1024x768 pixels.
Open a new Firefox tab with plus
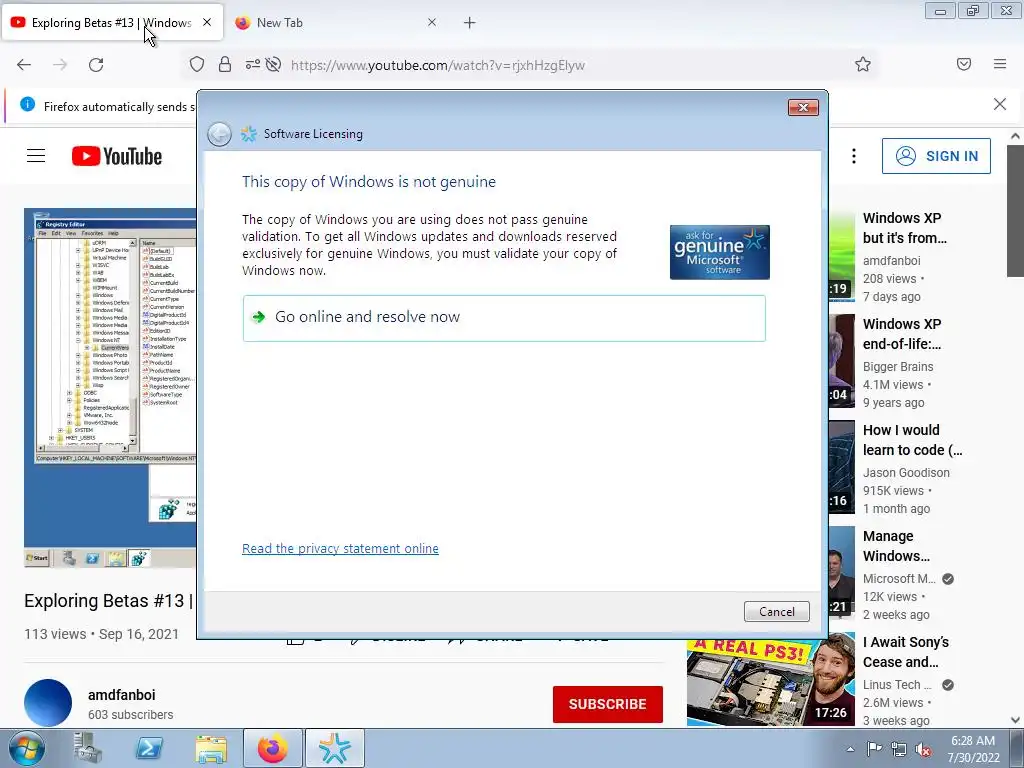pos(470,23)
